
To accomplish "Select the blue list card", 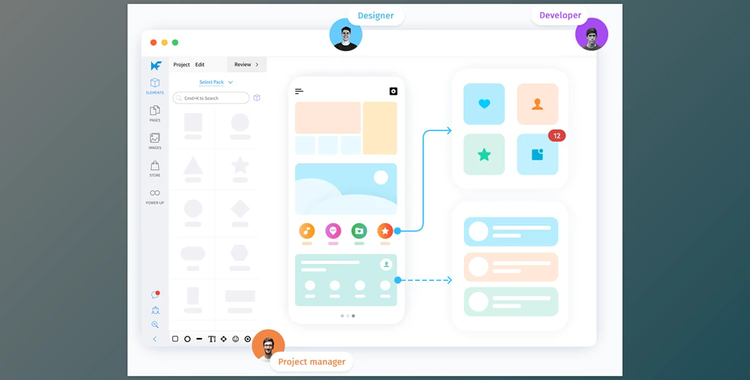I will click(511, 232).
